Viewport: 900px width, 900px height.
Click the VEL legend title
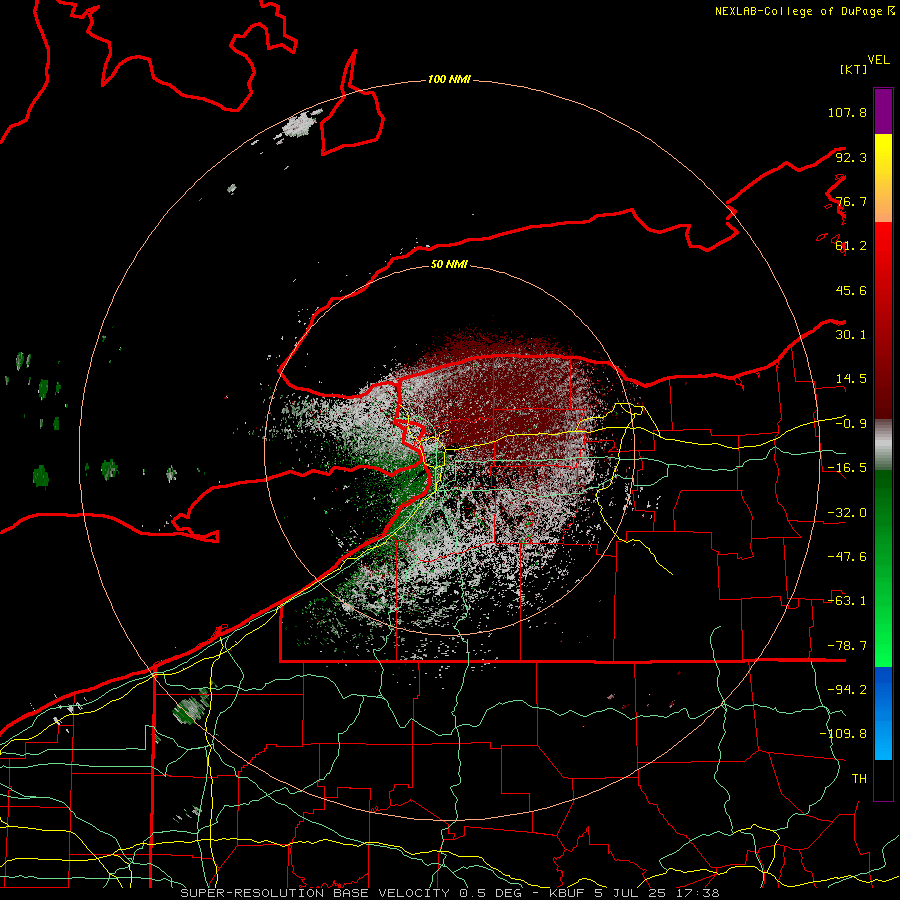pos(878,60)
